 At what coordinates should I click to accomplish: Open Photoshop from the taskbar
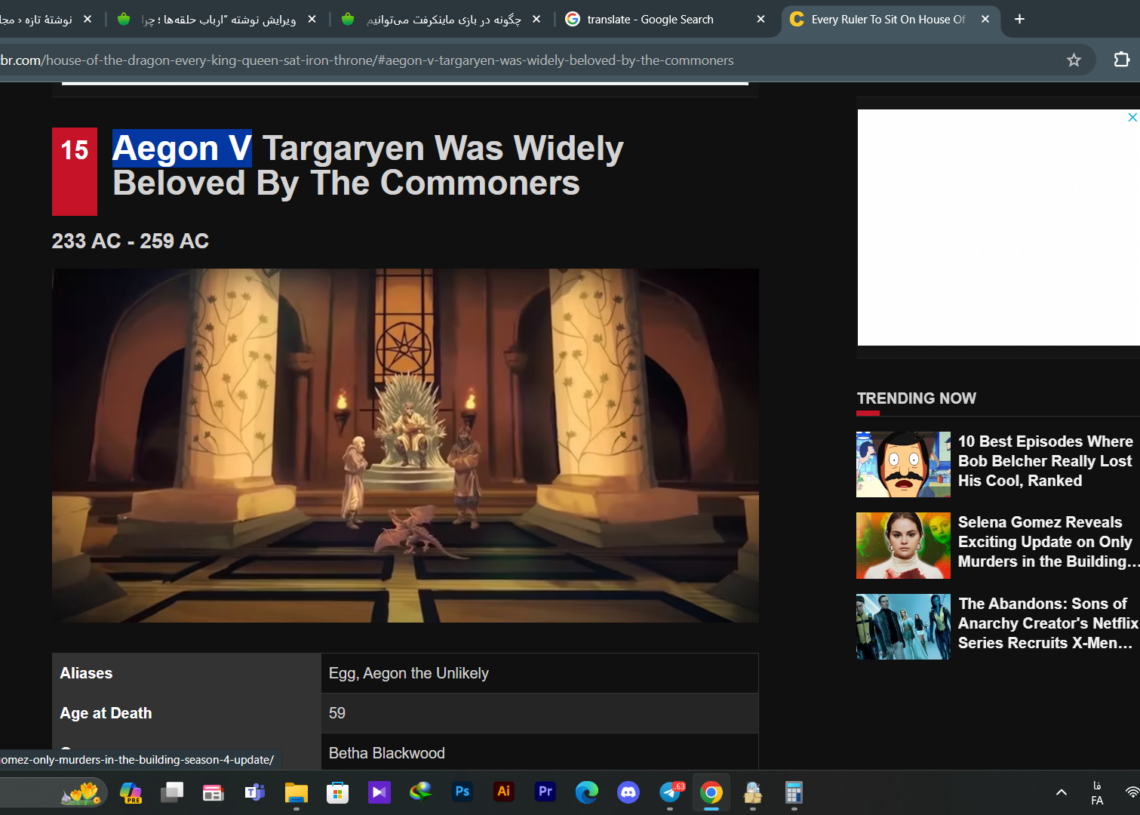pos(462,792)
